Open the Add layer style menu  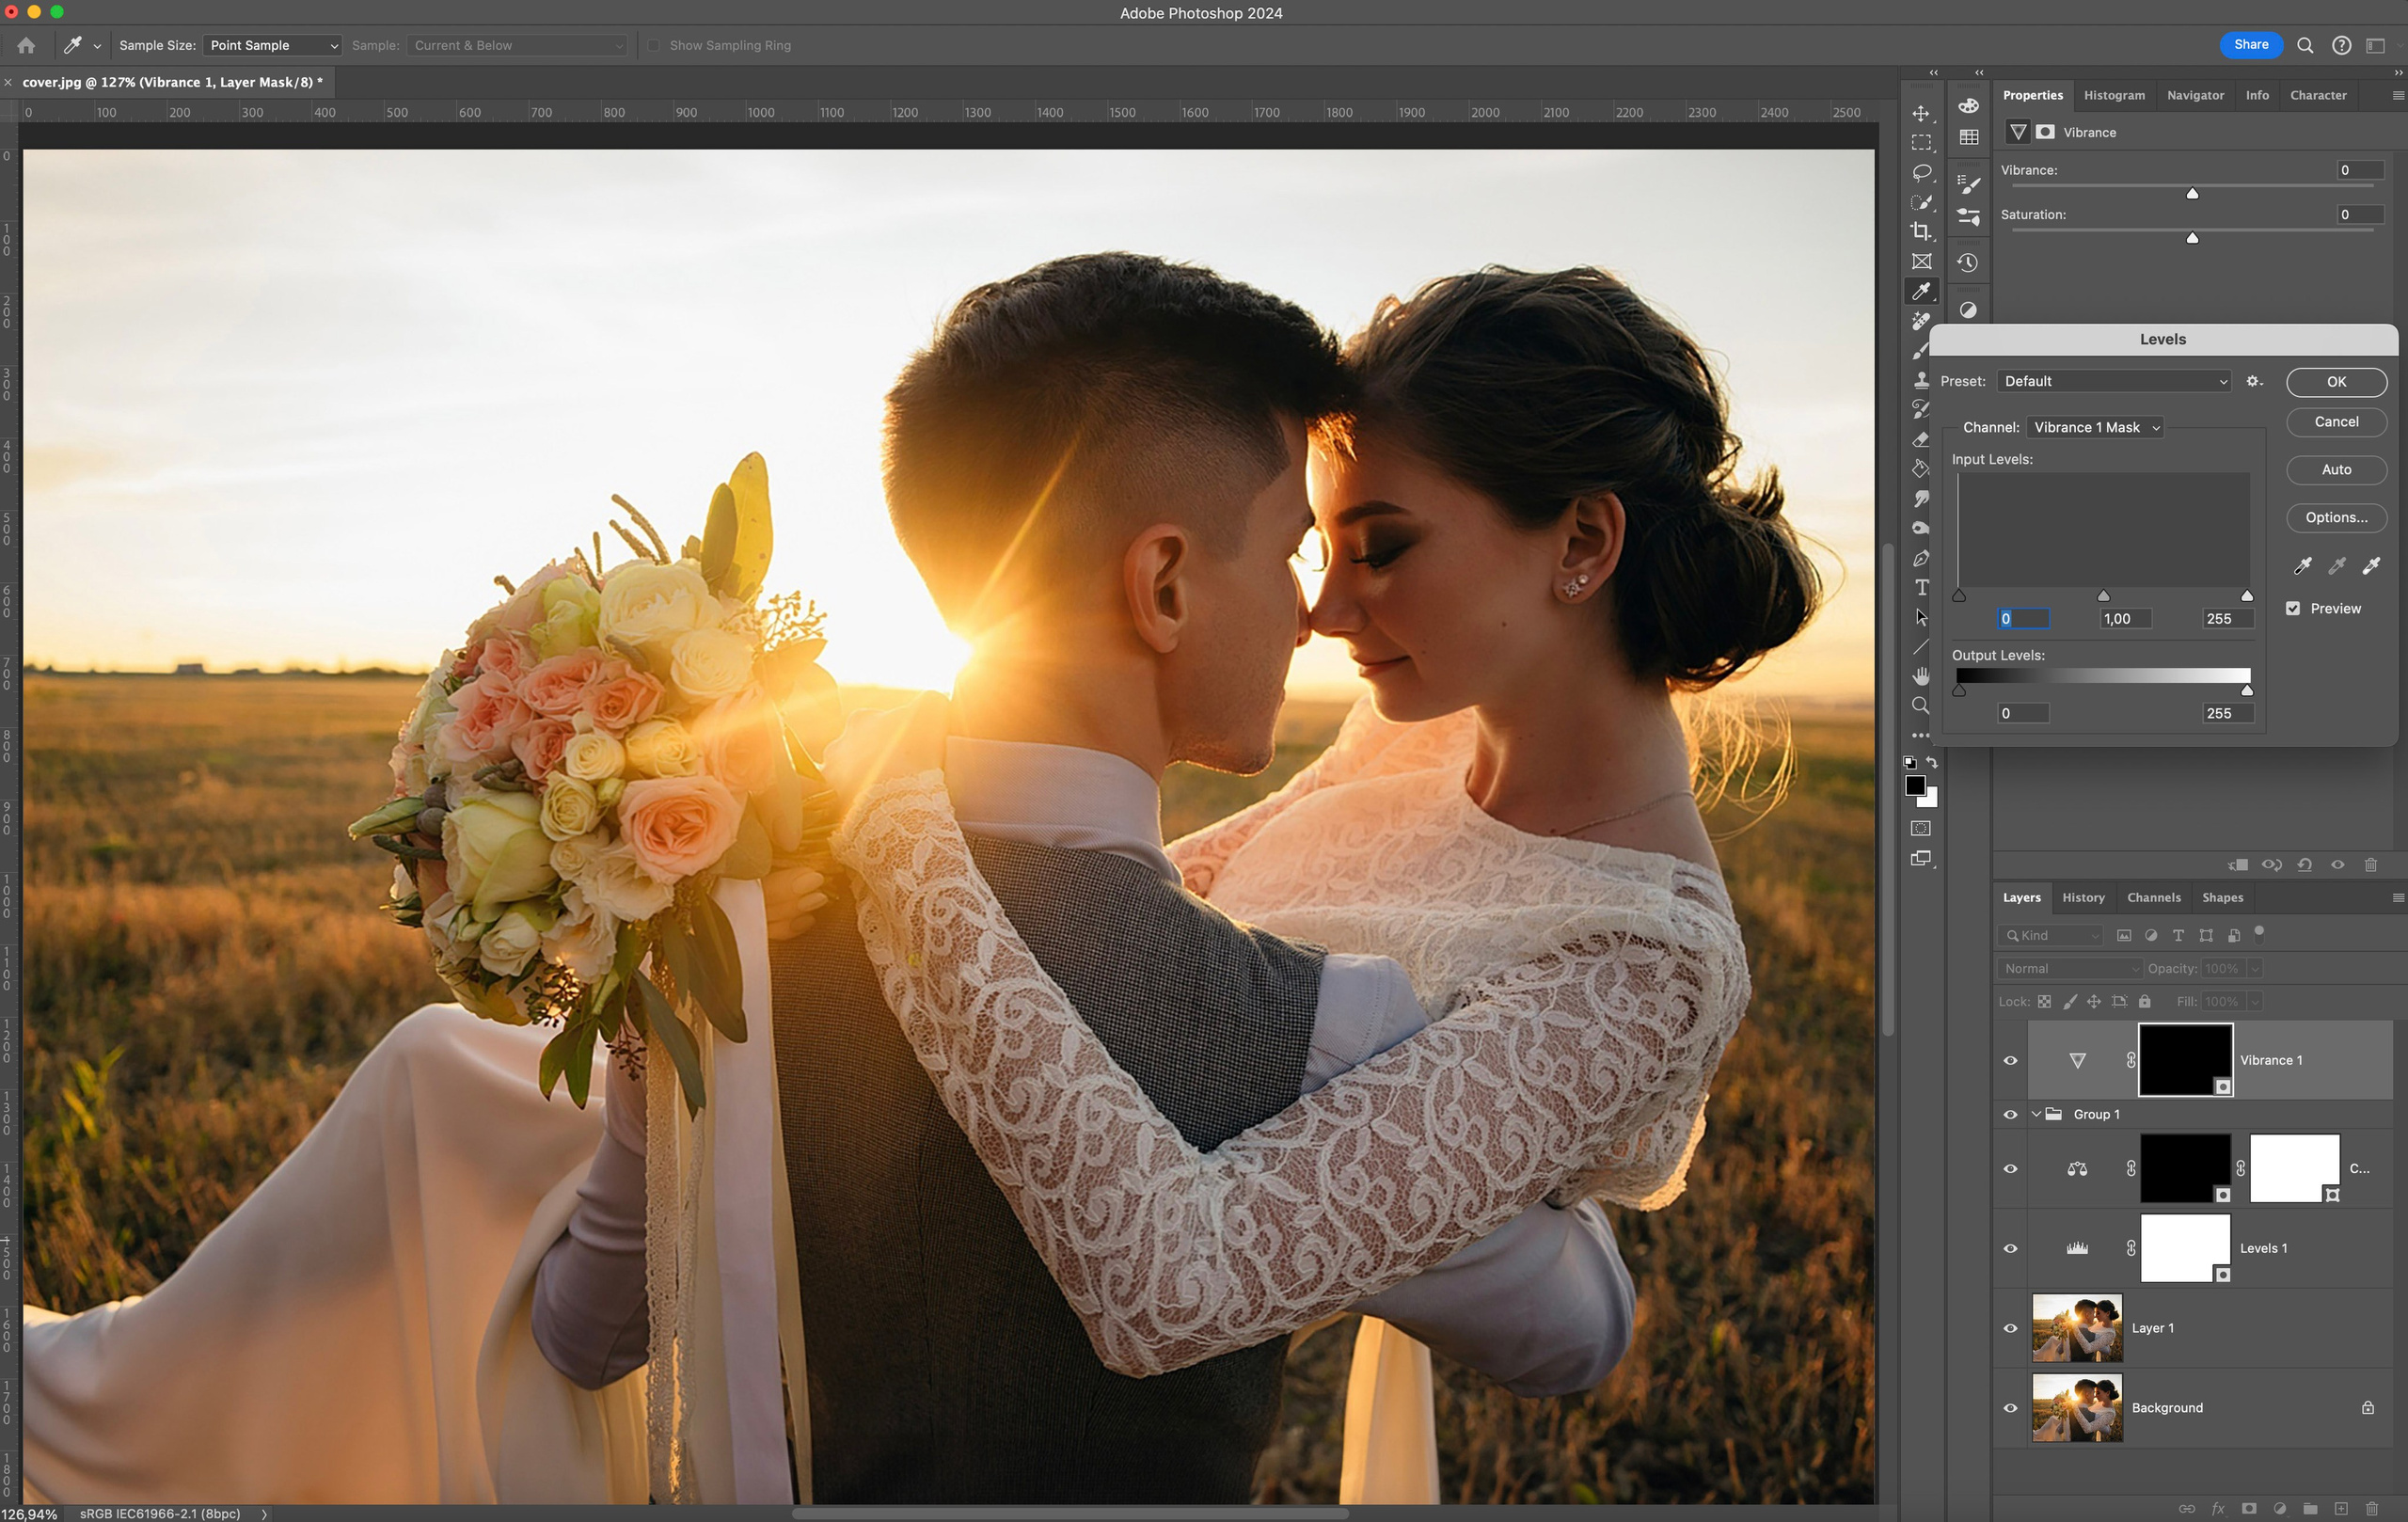[x=2219, y=1509]
